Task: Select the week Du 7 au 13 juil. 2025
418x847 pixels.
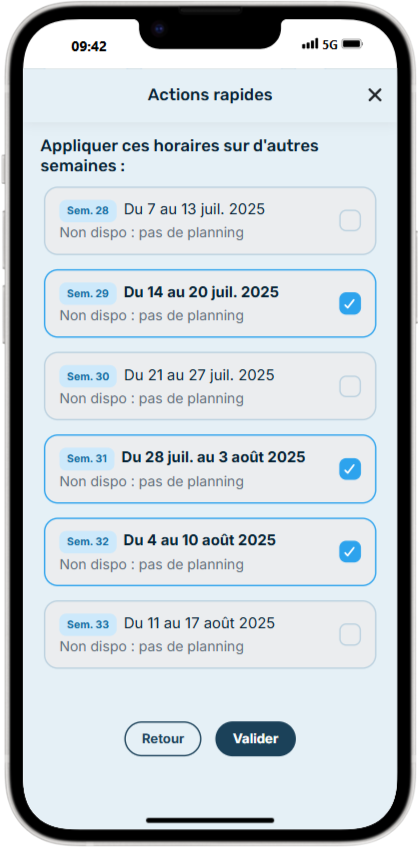Action: 210,220
